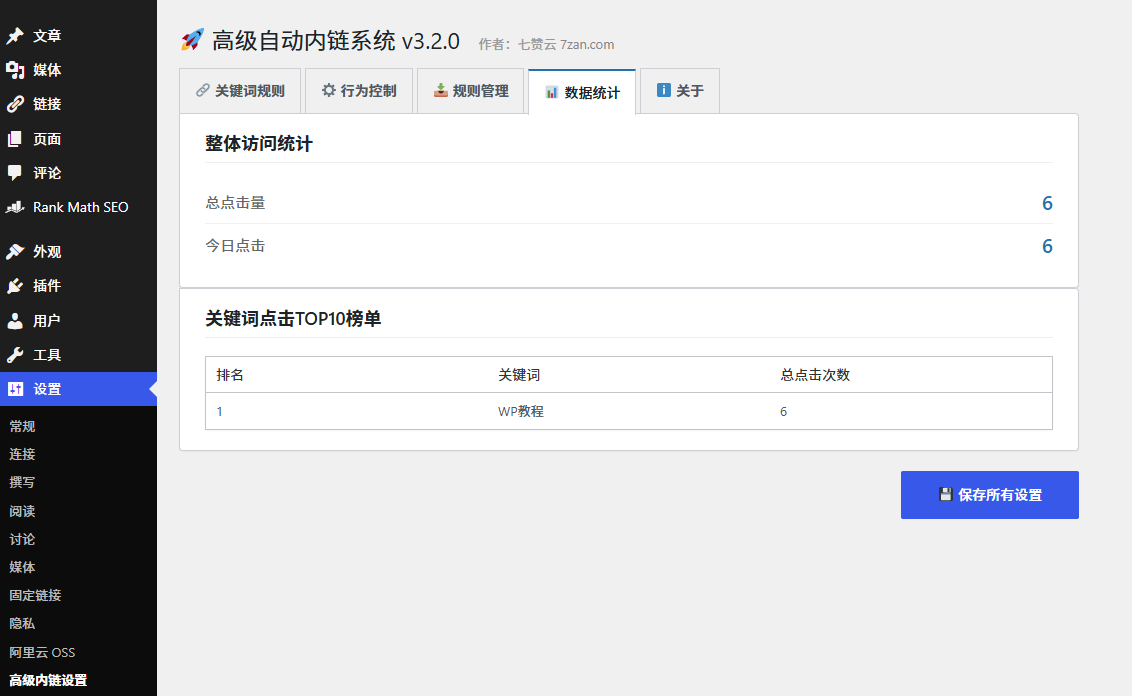Open 连接 settings submenu link

tap(22, 454)
